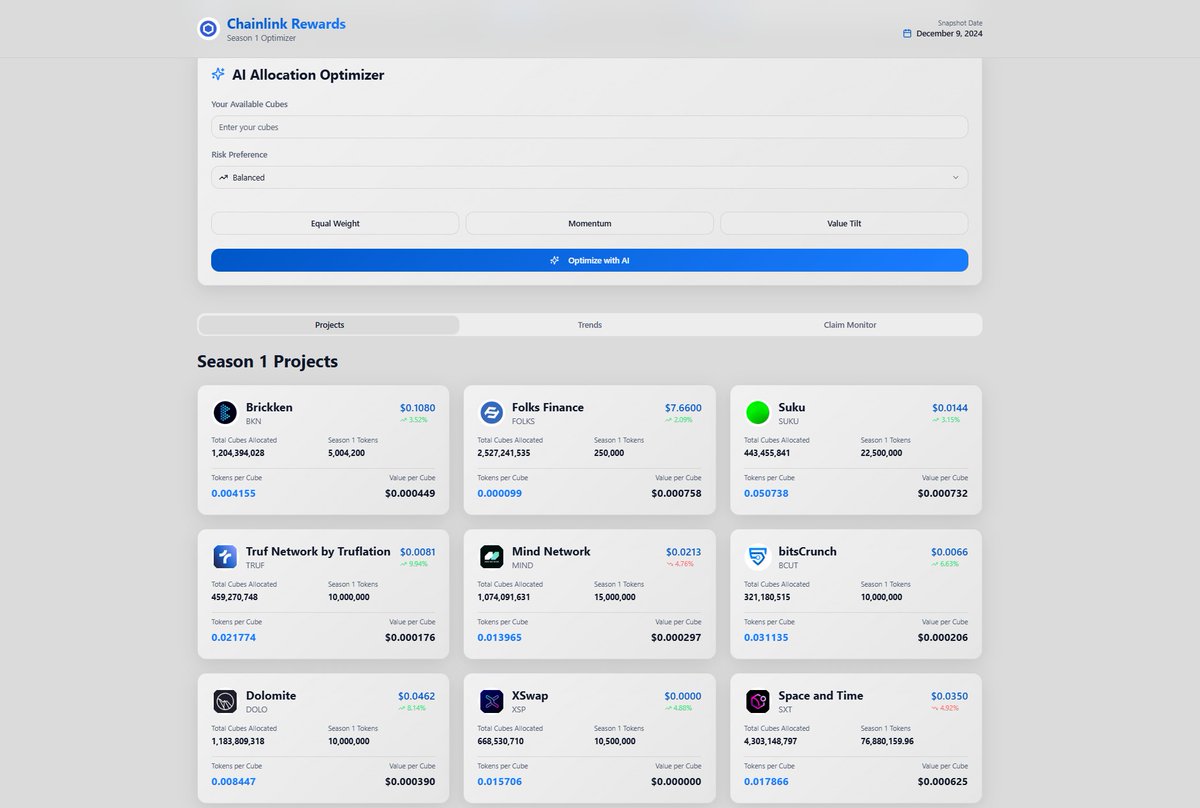Click Mind Network price $0.0213
1200x808 pixels.
[684, 552]
